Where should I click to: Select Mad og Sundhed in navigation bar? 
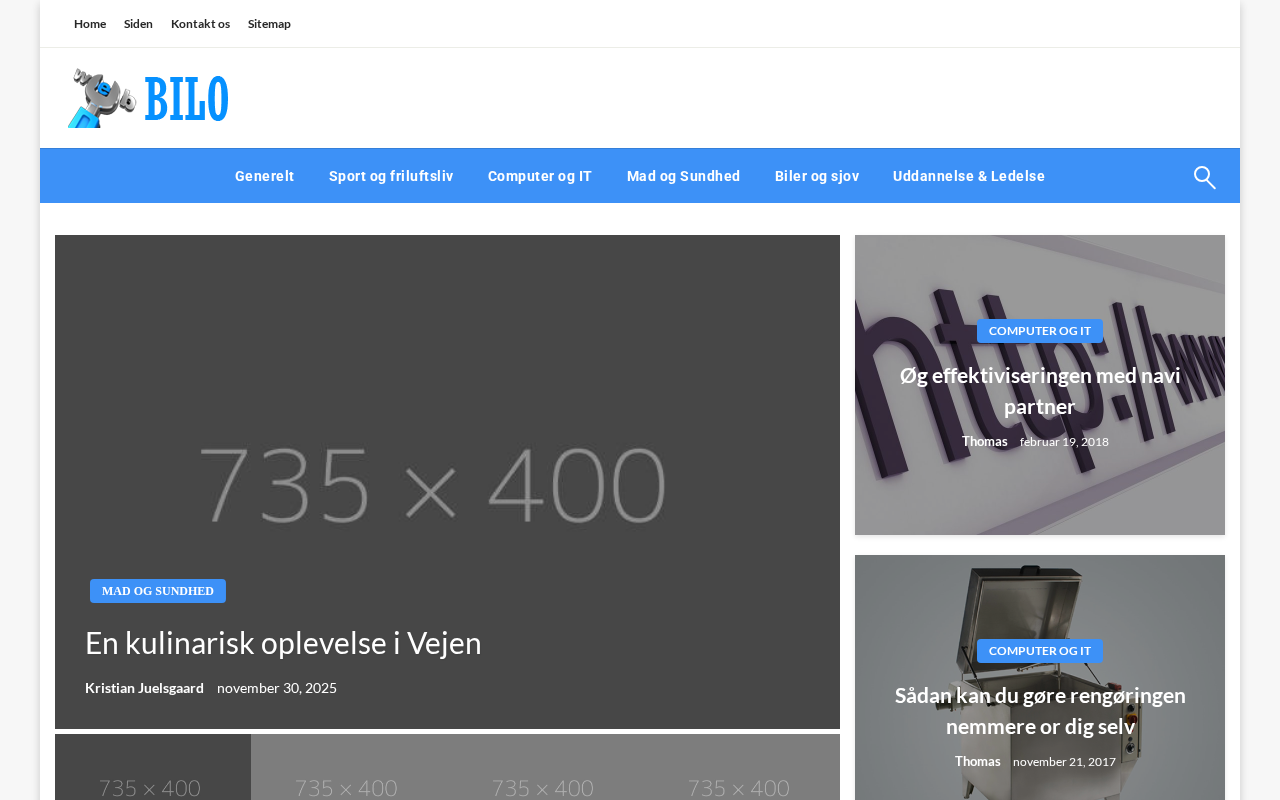(684, 176)
